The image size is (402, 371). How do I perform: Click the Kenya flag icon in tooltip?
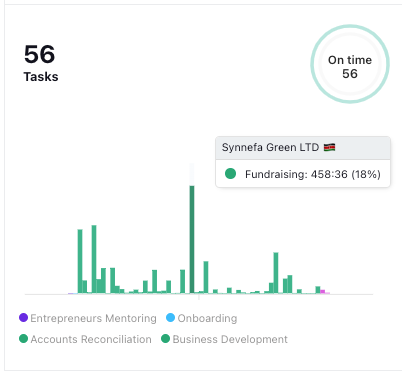coord(329,147)
